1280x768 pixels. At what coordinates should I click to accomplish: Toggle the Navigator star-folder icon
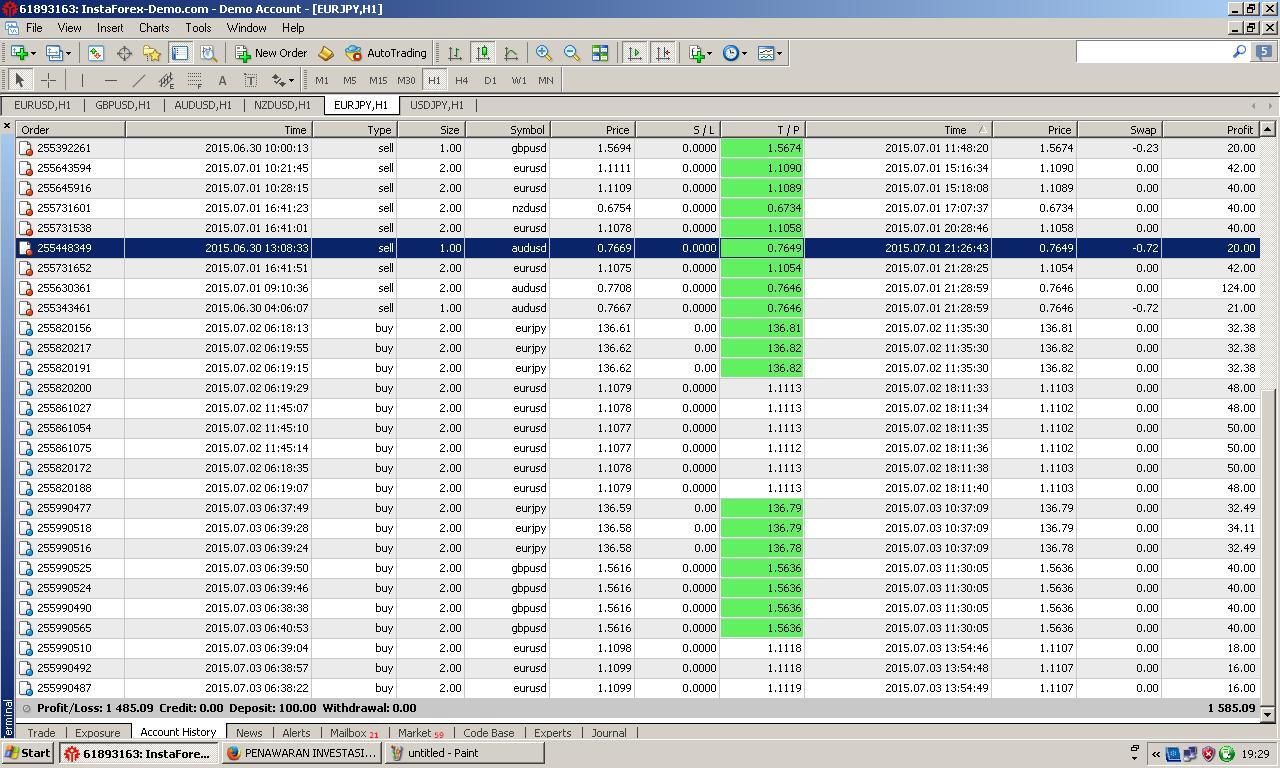(152, 53)
